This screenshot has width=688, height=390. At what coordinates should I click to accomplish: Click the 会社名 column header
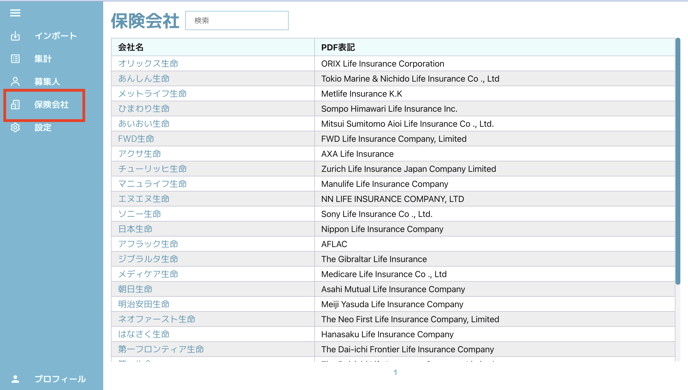(213, 47)
